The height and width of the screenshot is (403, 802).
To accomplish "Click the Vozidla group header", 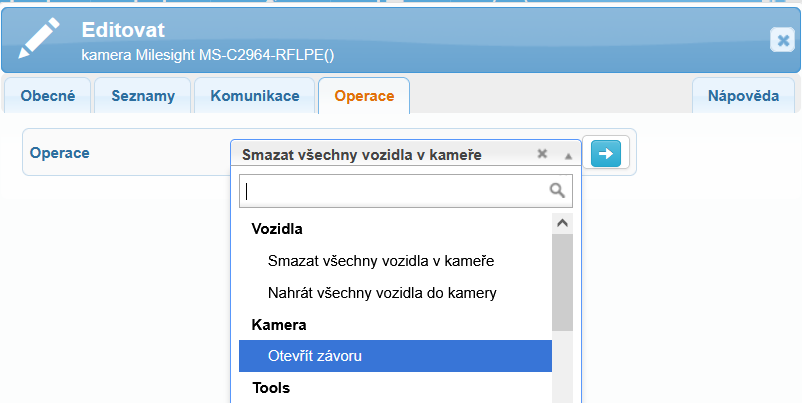I will tap(277, 229).
